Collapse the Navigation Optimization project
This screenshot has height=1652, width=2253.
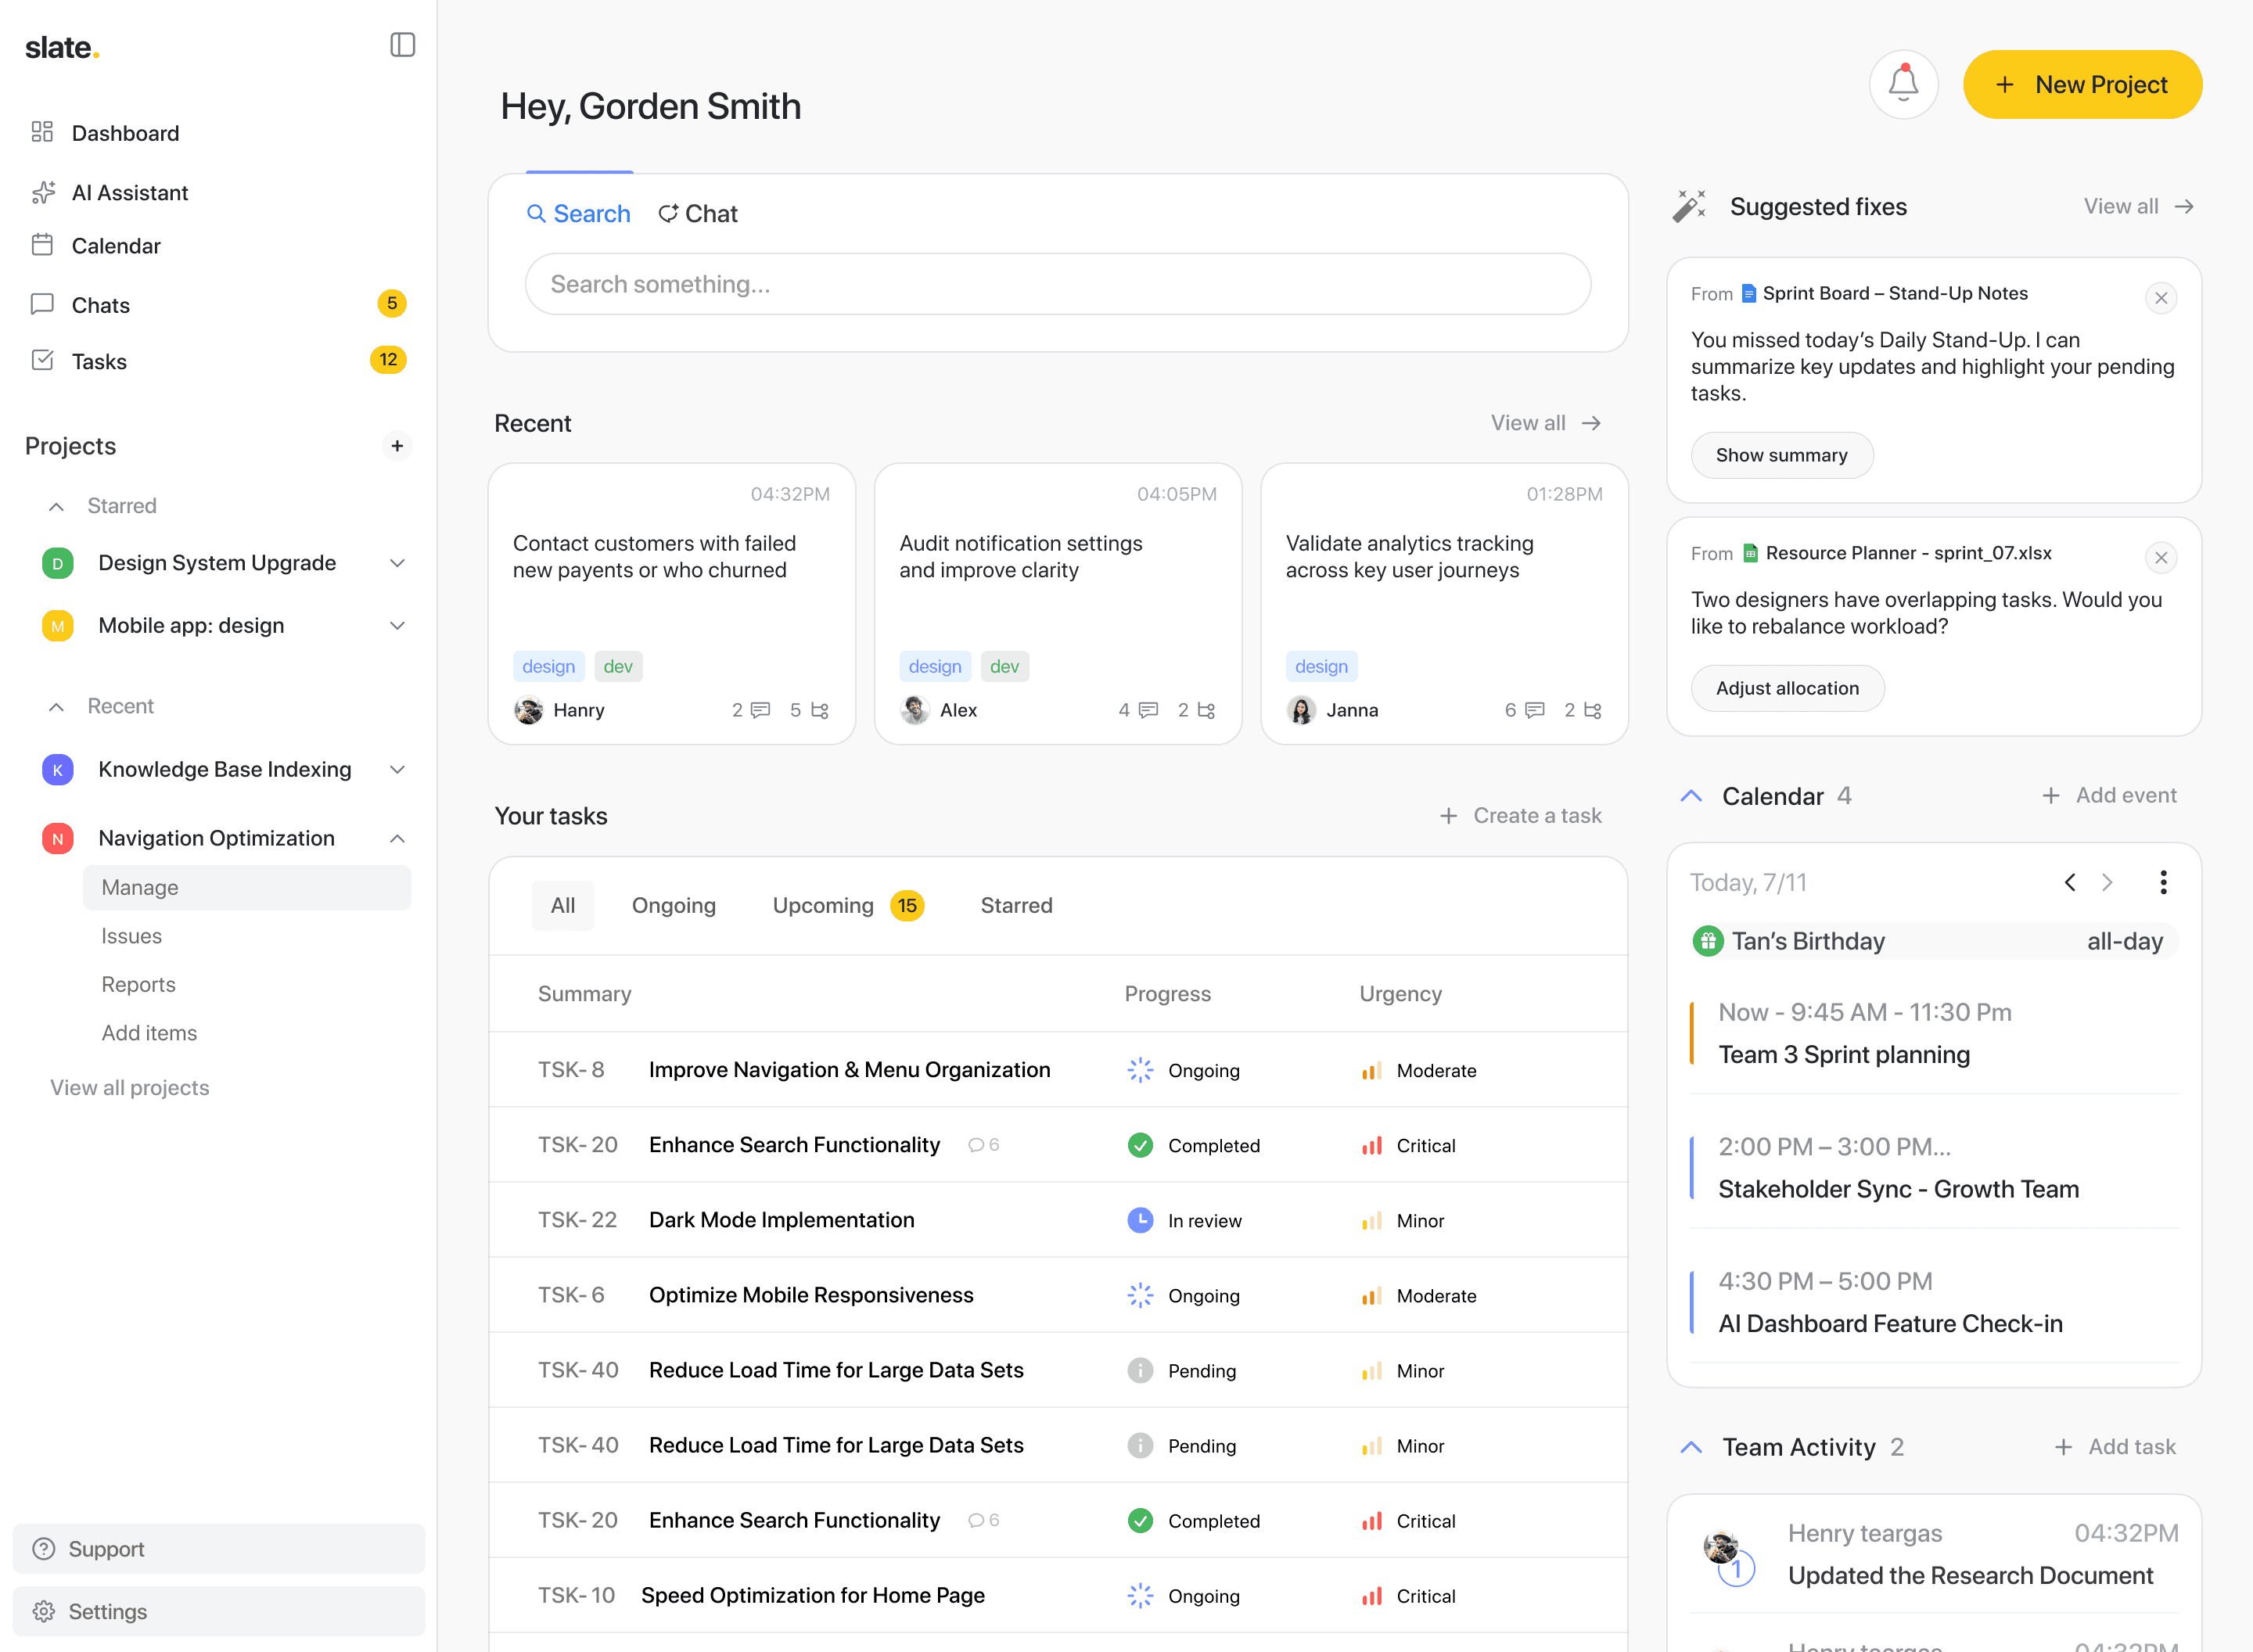(397, 838)
